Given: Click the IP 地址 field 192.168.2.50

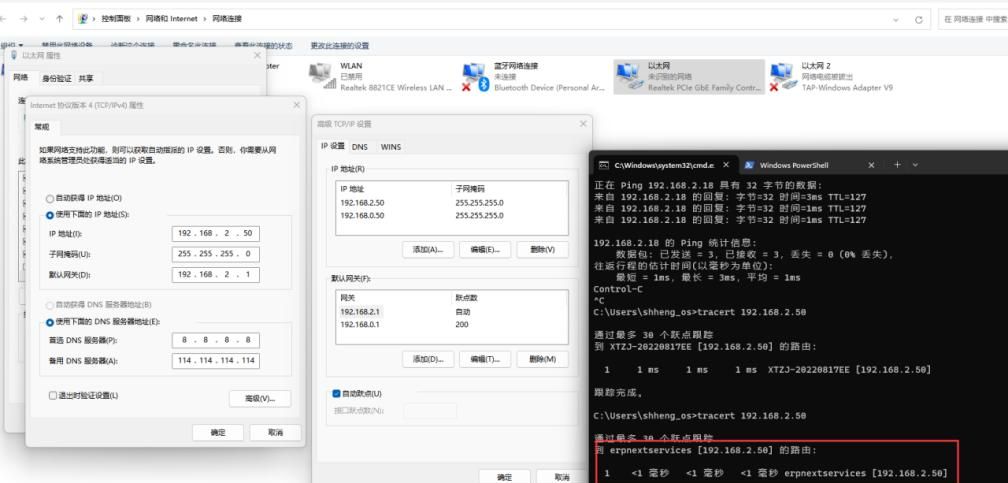Looking at the screenshot, I should pyautogui.click(x=215, y=233).
